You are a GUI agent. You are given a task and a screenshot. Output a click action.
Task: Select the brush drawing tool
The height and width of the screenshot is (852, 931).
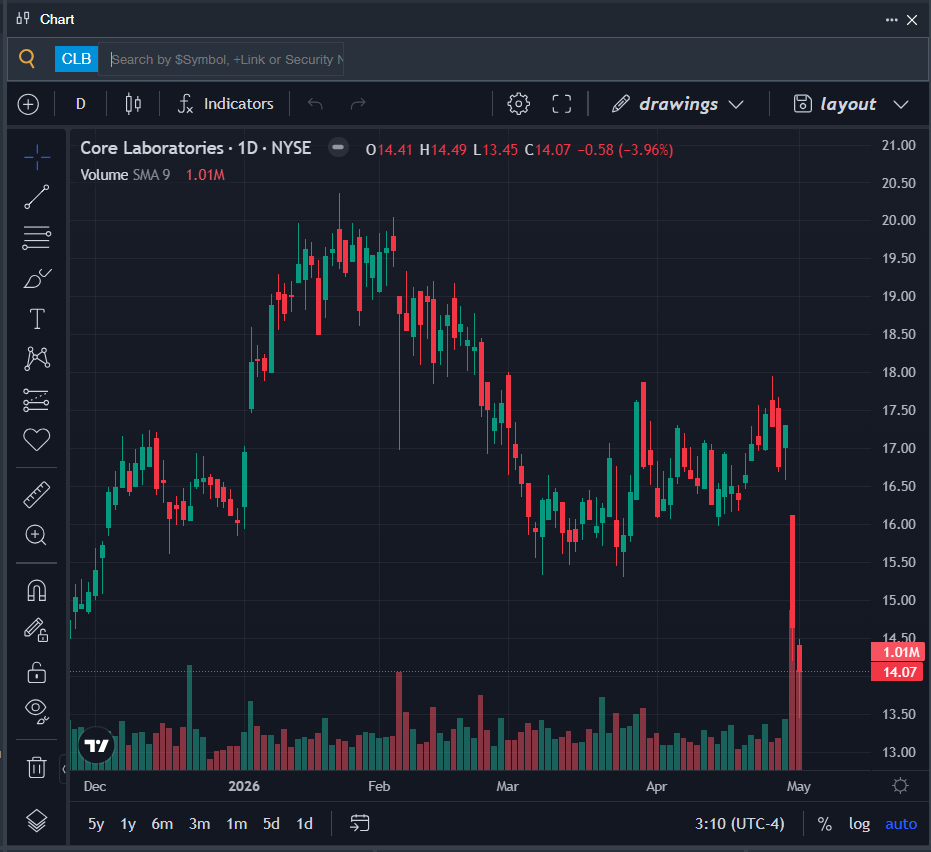36,278
